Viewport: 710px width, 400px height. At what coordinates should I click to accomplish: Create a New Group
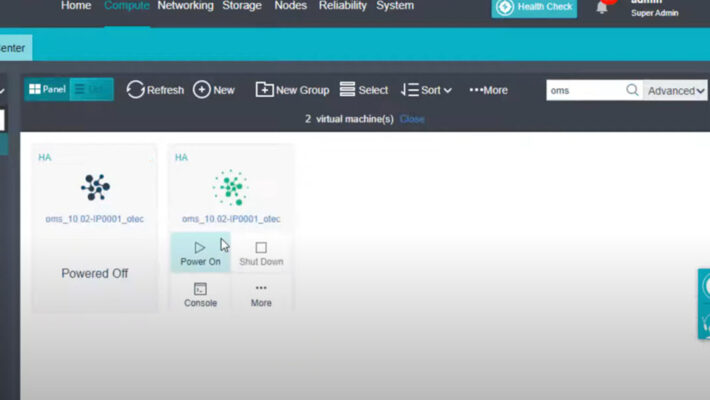click(292, 90)
